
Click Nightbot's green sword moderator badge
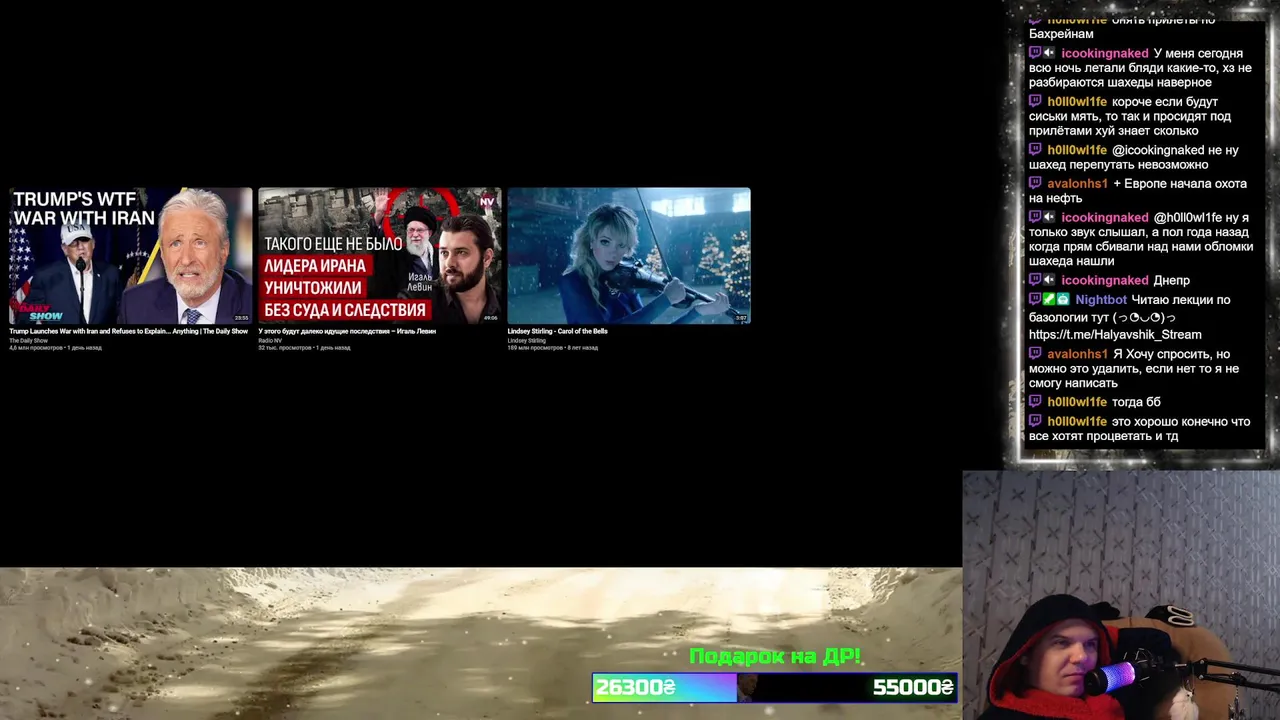point(1049,300)
